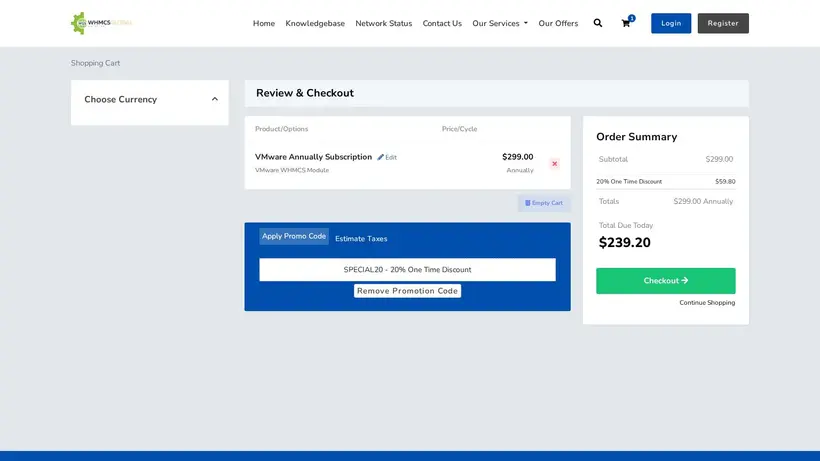Remove the promotion code
The image size is (820, 461).
407,291
